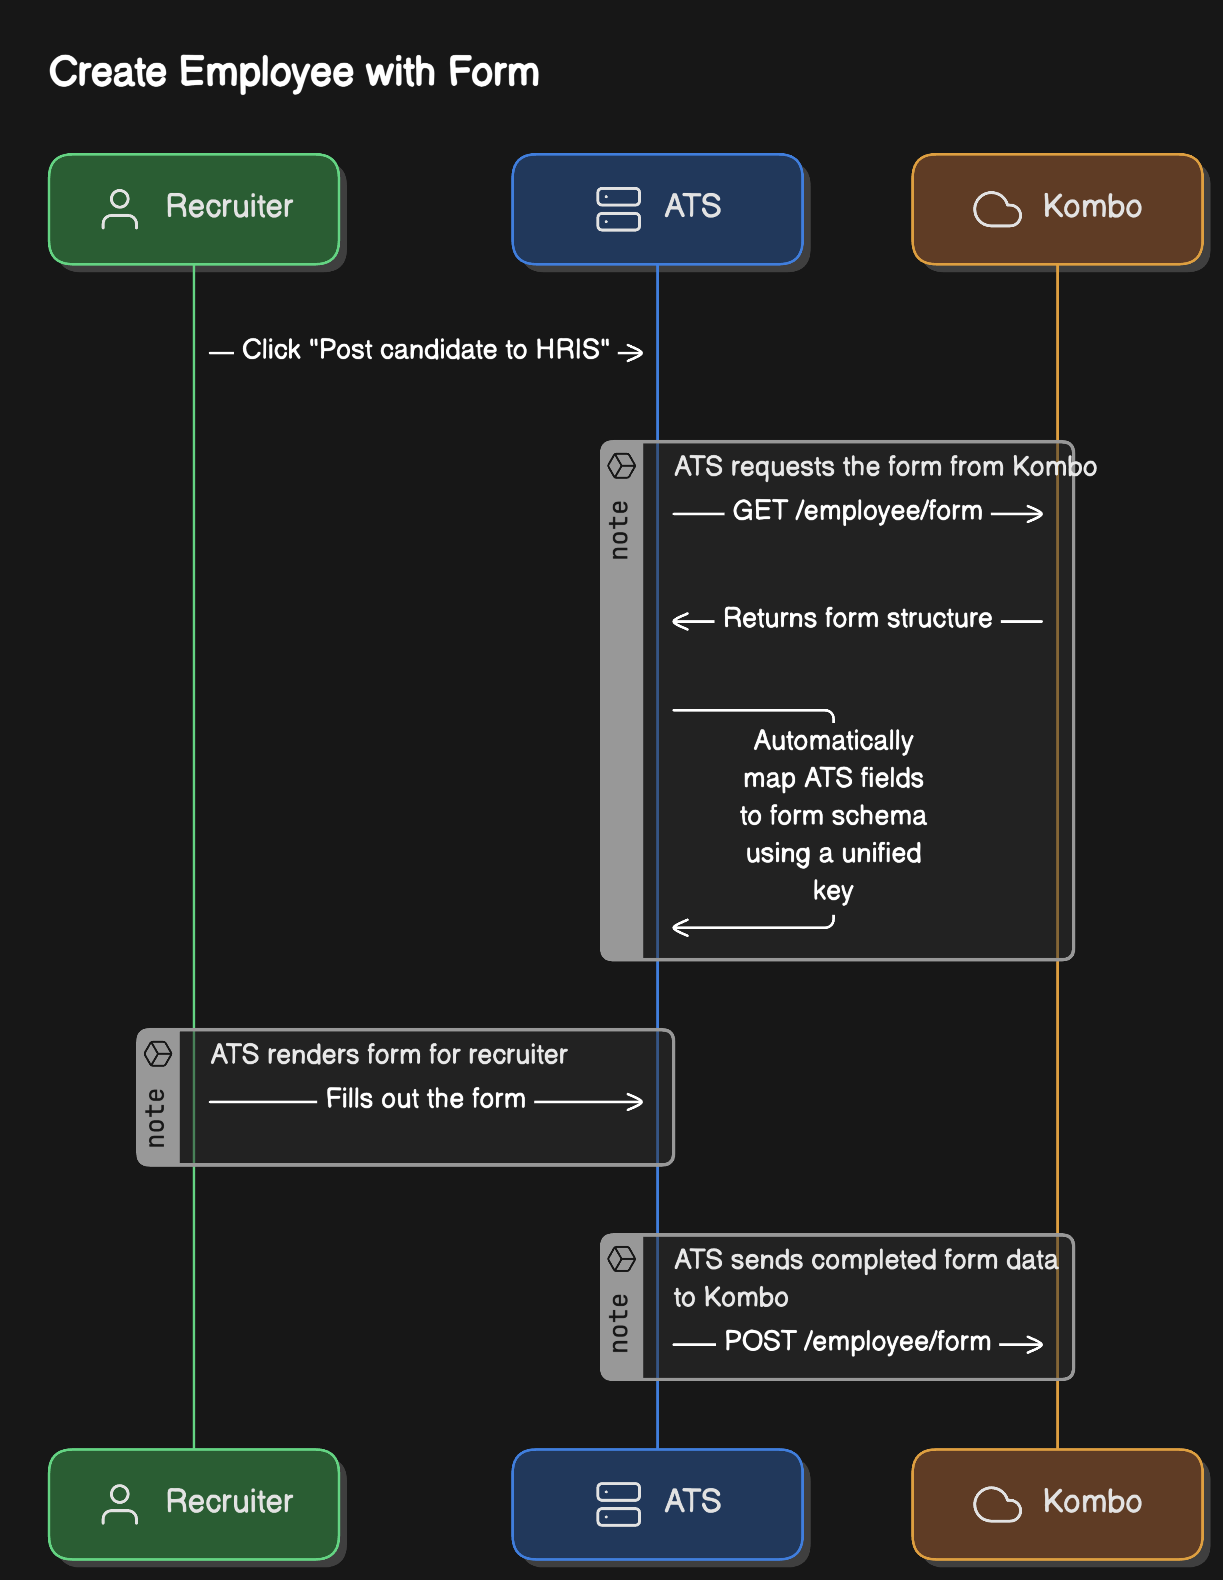
Task: Select the bottom Kombo label
Action: coord(1092,1501)
